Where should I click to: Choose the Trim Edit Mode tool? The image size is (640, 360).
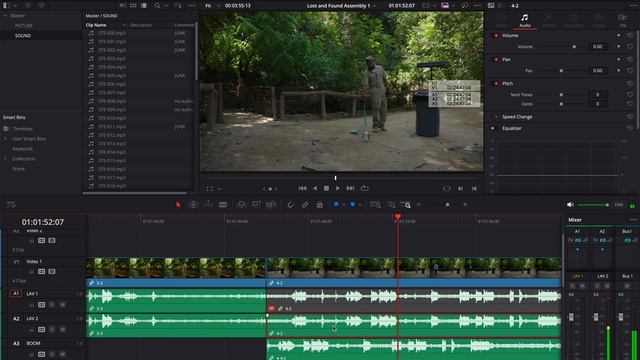pos(193,204)
